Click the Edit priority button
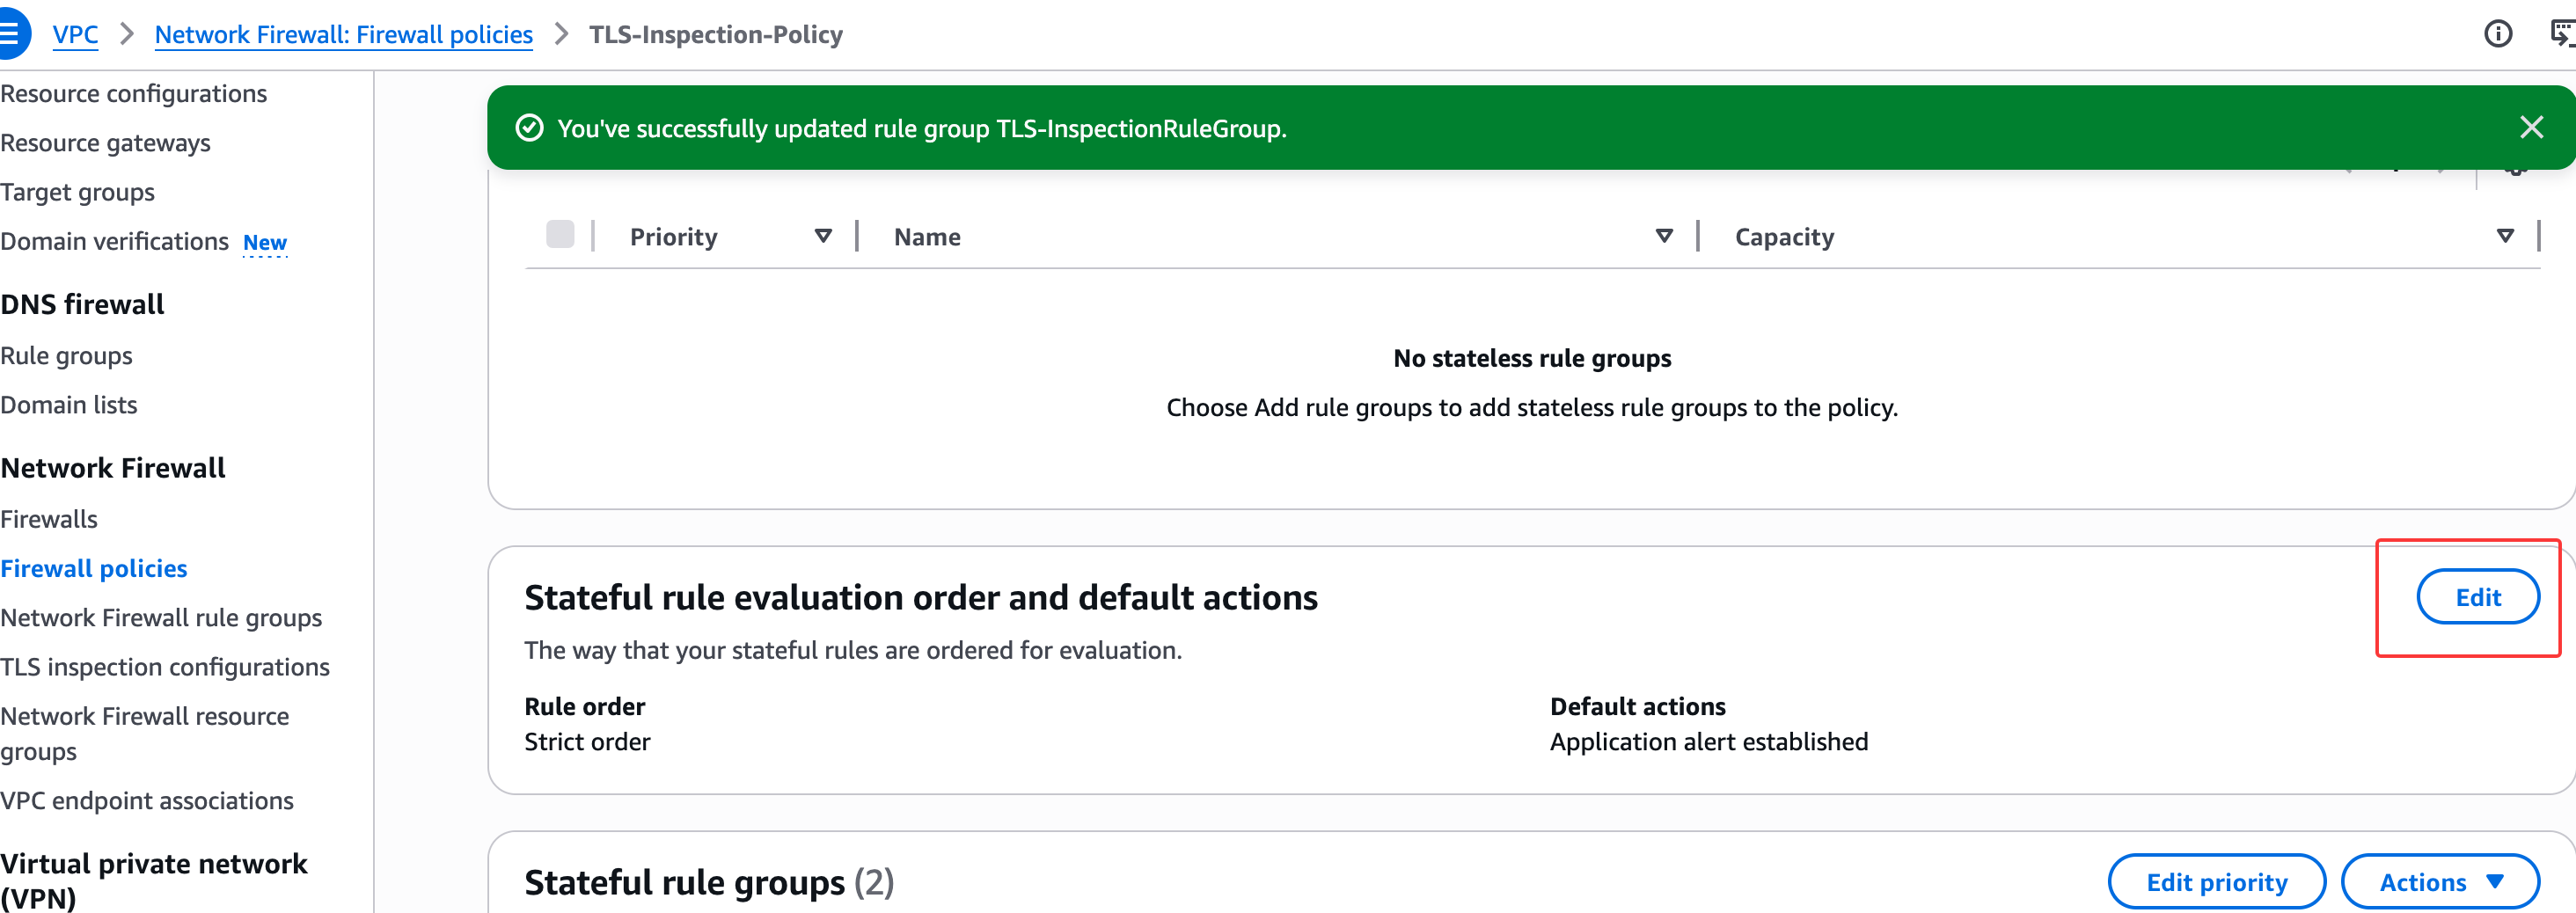The height and width of the screenshot is (913, 2576). (2216, 881)
